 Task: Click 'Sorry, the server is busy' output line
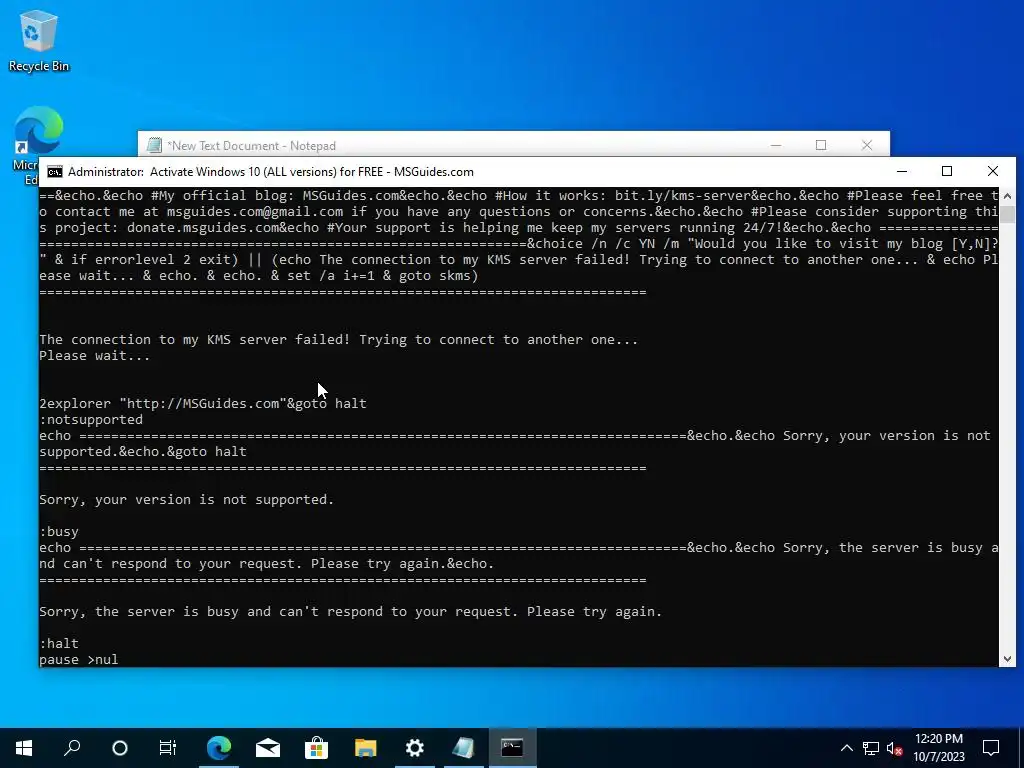coord(351,612)
